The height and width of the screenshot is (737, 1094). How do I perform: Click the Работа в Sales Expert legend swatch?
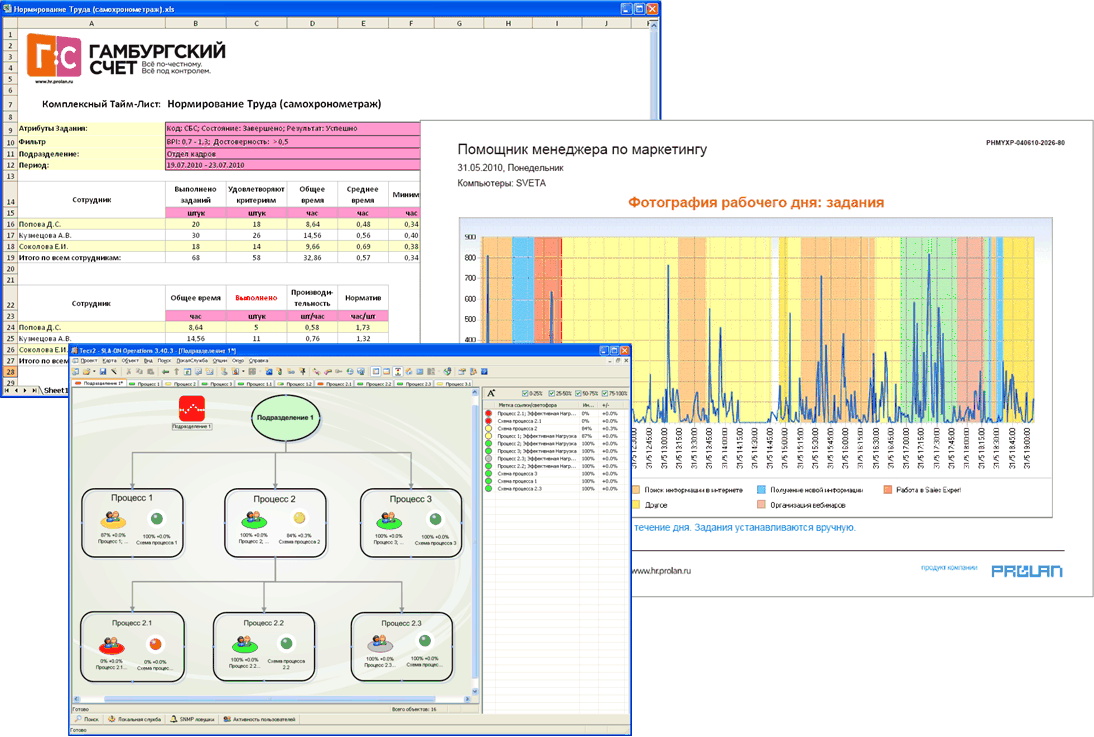click(887, 490)
